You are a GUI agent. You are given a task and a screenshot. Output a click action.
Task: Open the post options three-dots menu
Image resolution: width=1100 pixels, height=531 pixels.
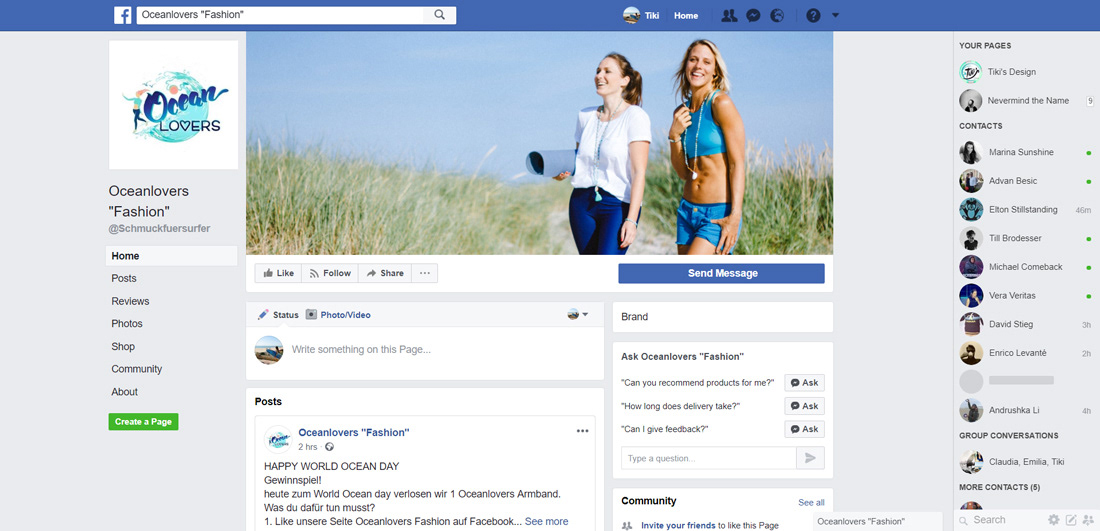(582, 431)
